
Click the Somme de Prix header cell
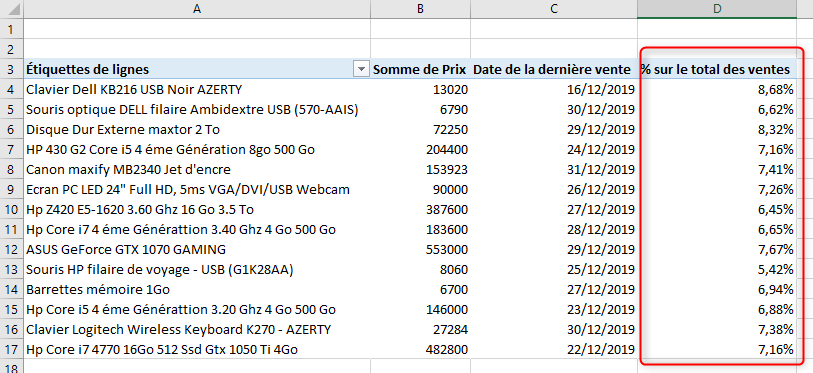[420, 69]
